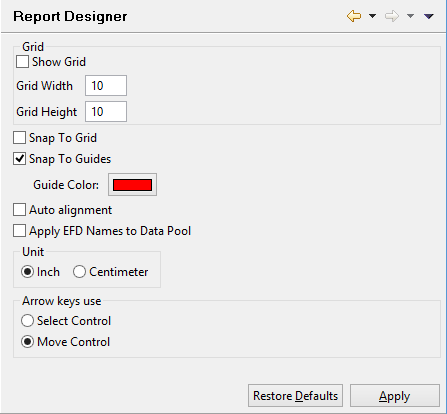Choose the Move Control radio button

point(27,342)
